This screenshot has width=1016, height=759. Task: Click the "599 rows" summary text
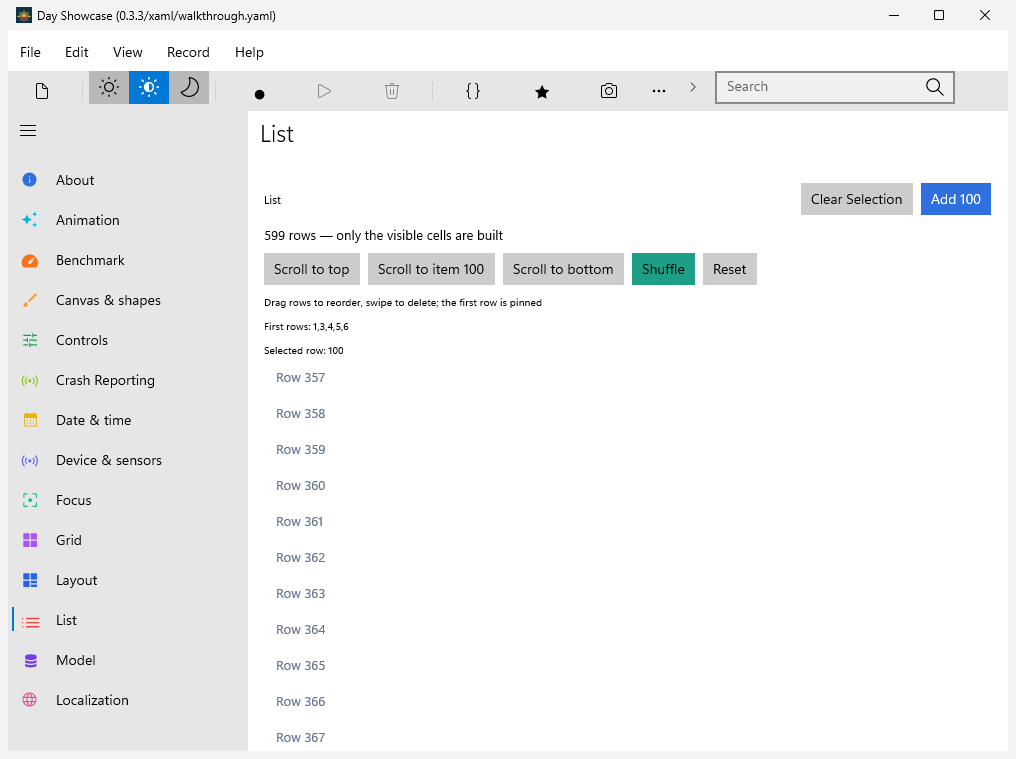pos(384,235)
